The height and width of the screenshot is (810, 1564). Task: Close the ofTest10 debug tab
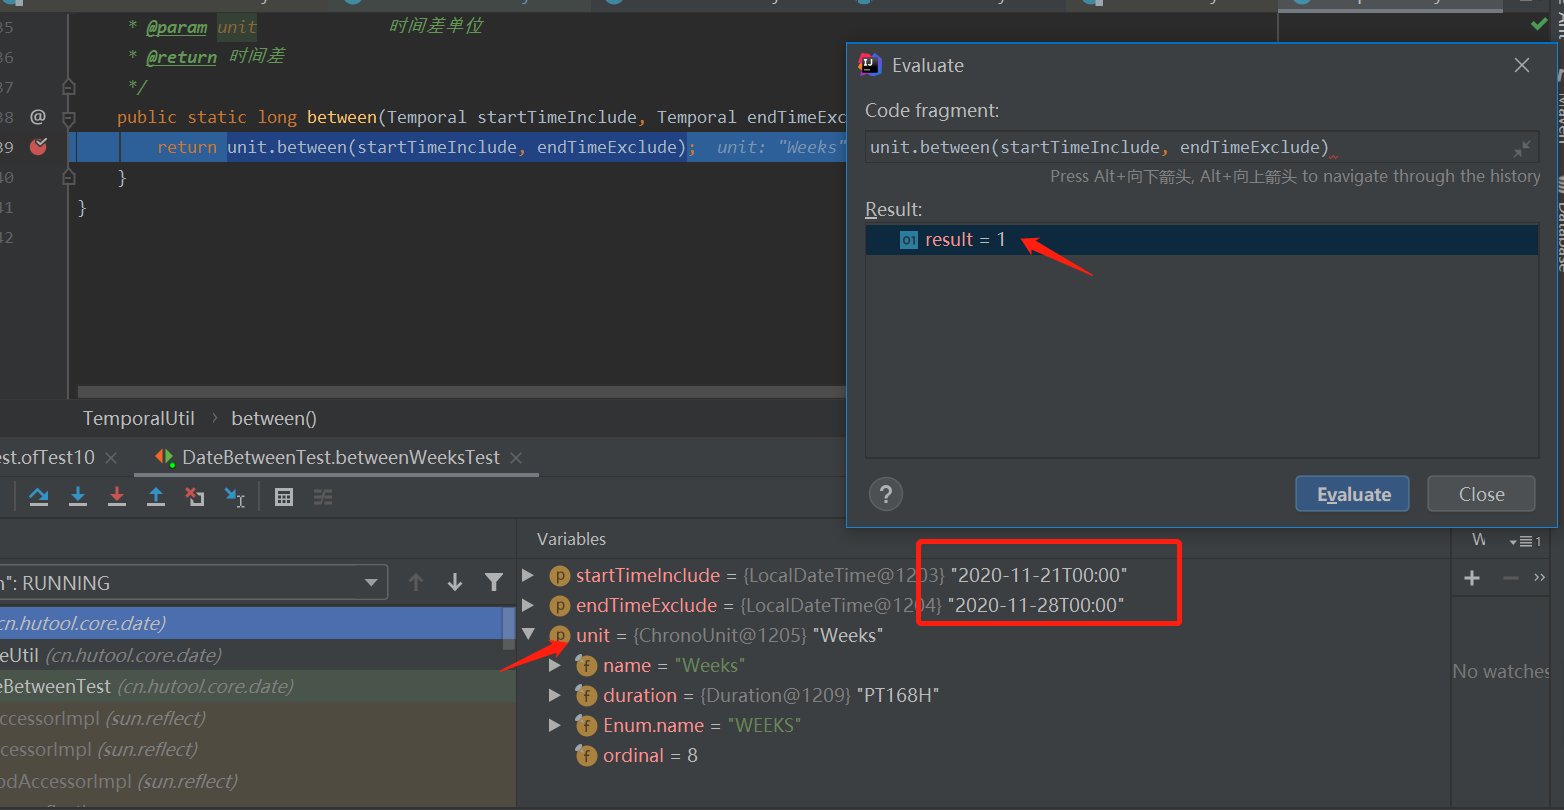(111, 457)
